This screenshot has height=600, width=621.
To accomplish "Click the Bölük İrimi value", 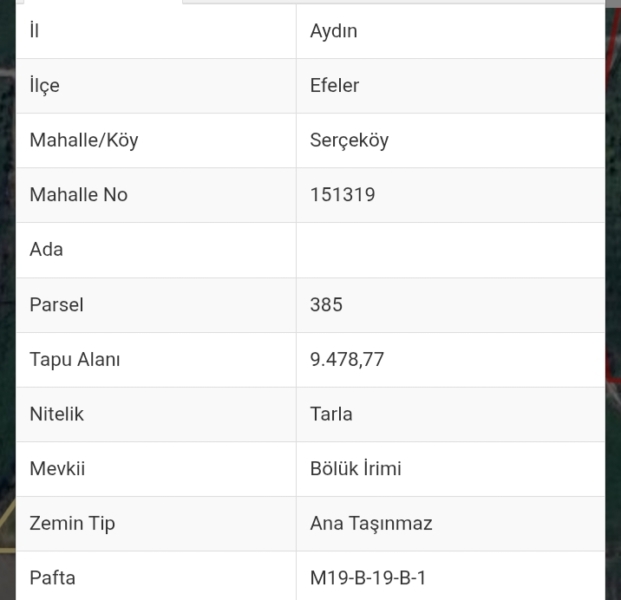I will pos(356,469).
